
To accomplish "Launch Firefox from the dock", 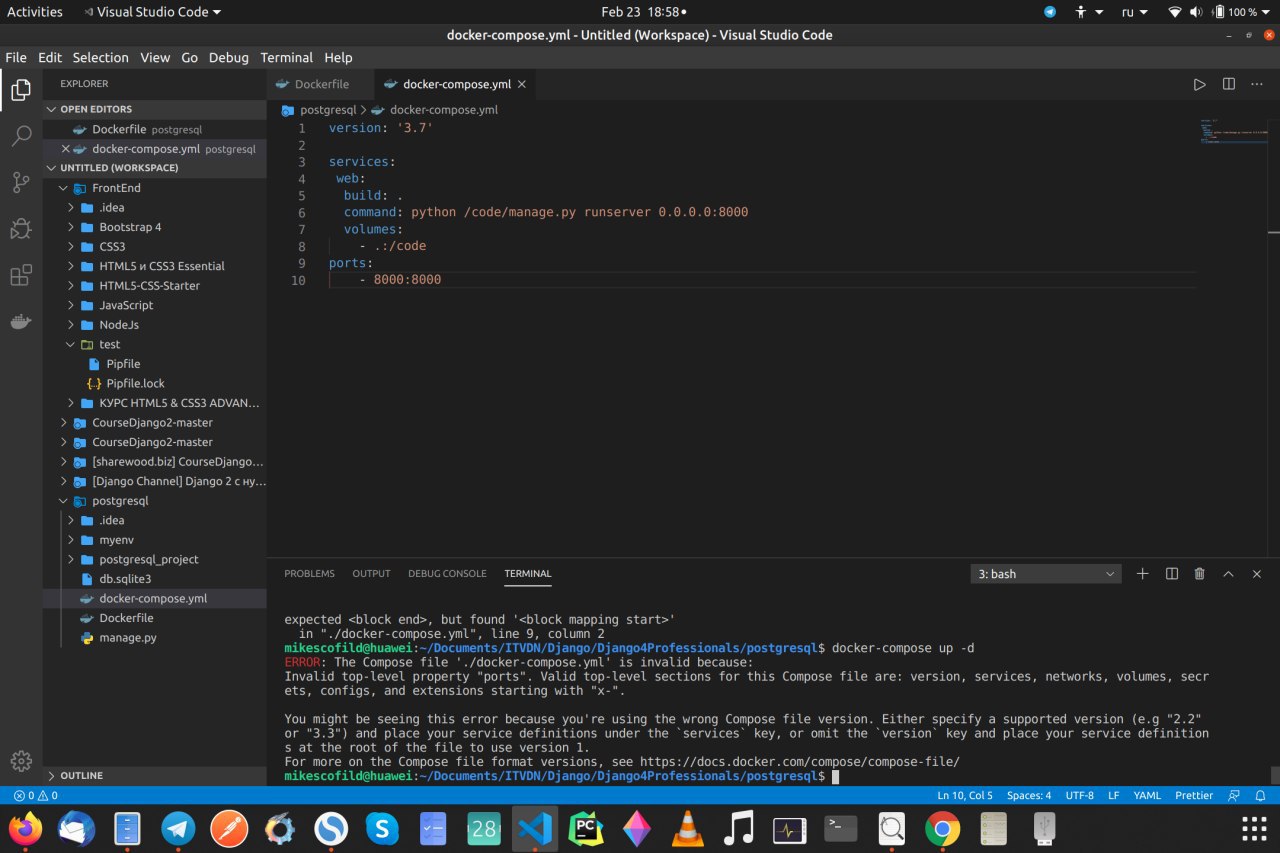I will pyautogui.click(x=25, y=828).
